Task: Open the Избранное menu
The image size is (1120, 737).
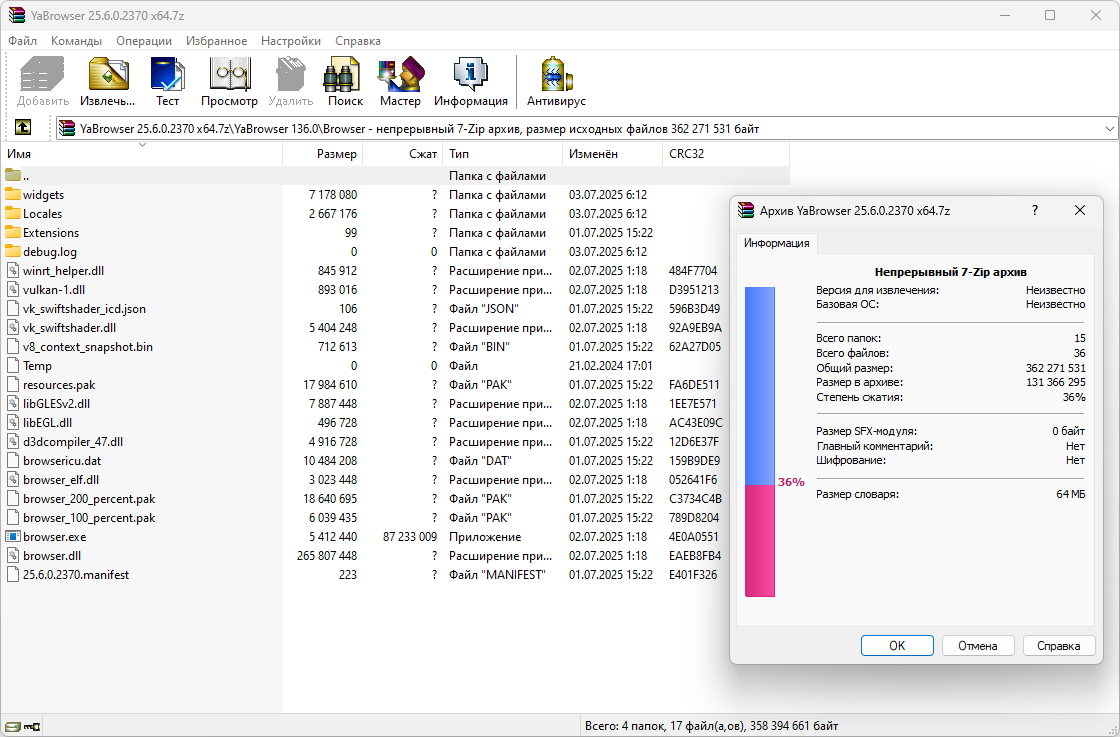Action: pos(216,41)
